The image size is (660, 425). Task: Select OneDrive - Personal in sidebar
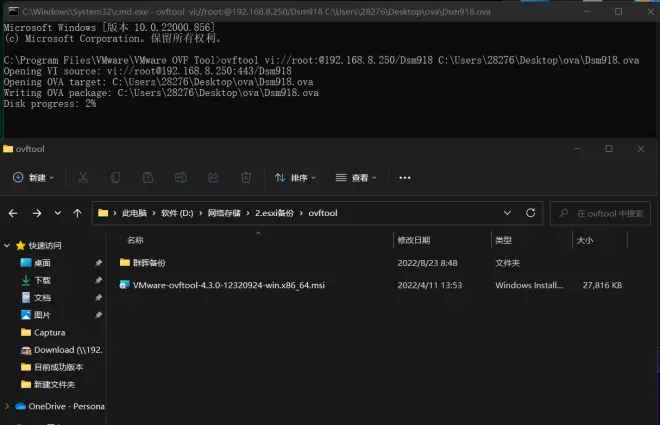[x=67, y=406]
